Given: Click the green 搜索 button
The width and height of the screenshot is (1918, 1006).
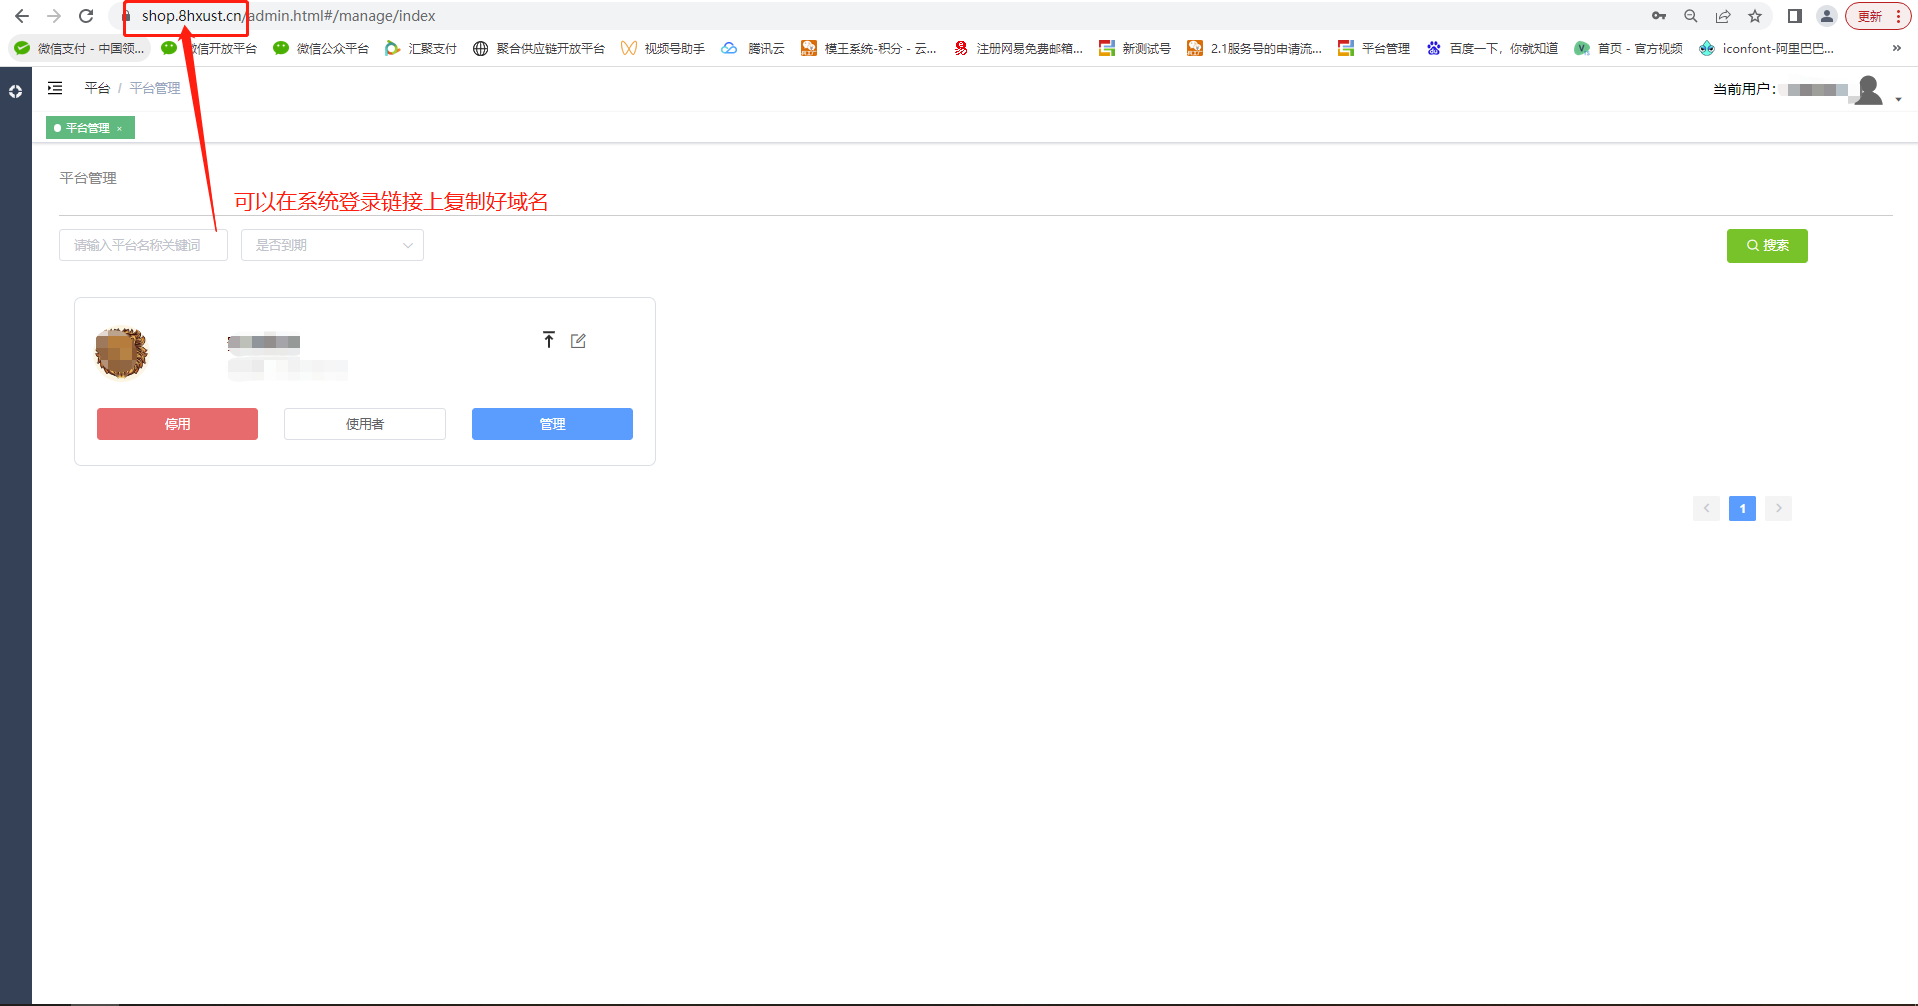Looking at the screenshot, I should click(x=1766, y=245).
